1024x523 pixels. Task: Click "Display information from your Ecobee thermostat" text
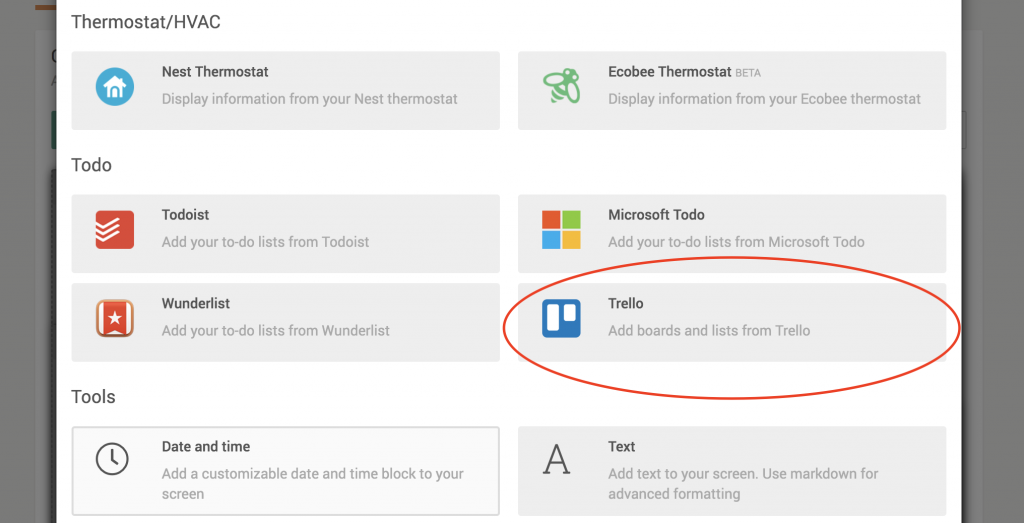[764, 99]
